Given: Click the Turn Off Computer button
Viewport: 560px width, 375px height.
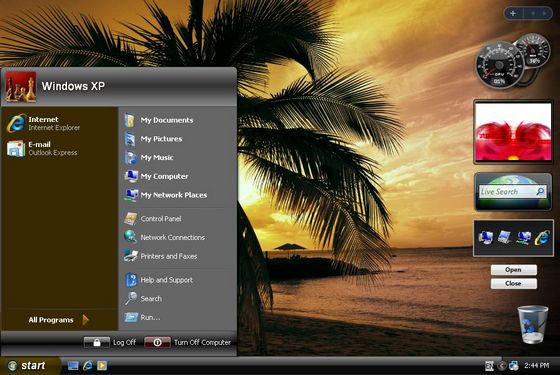Looking at the screenshot, I should coord(188,342).
